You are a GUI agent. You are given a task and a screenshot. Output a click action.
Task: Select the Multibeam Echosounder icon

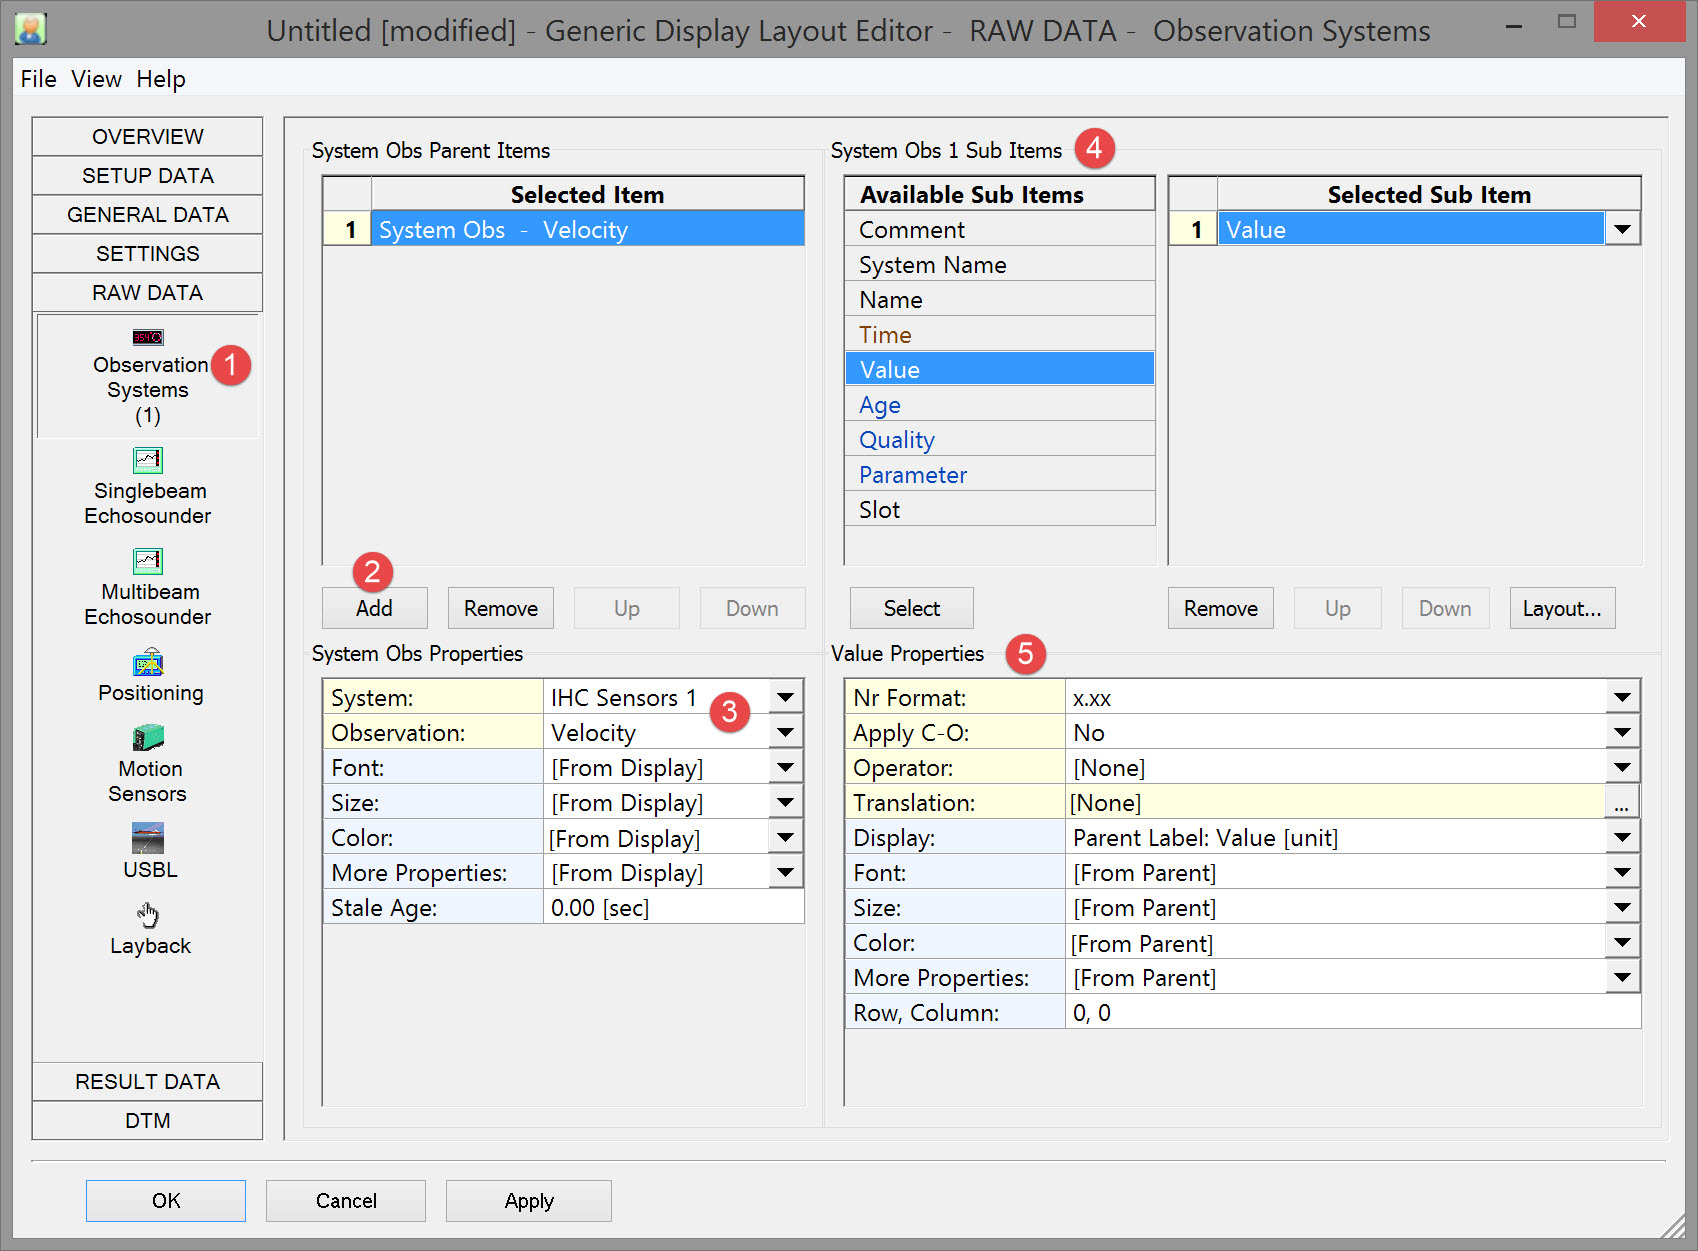coord(148,561)
